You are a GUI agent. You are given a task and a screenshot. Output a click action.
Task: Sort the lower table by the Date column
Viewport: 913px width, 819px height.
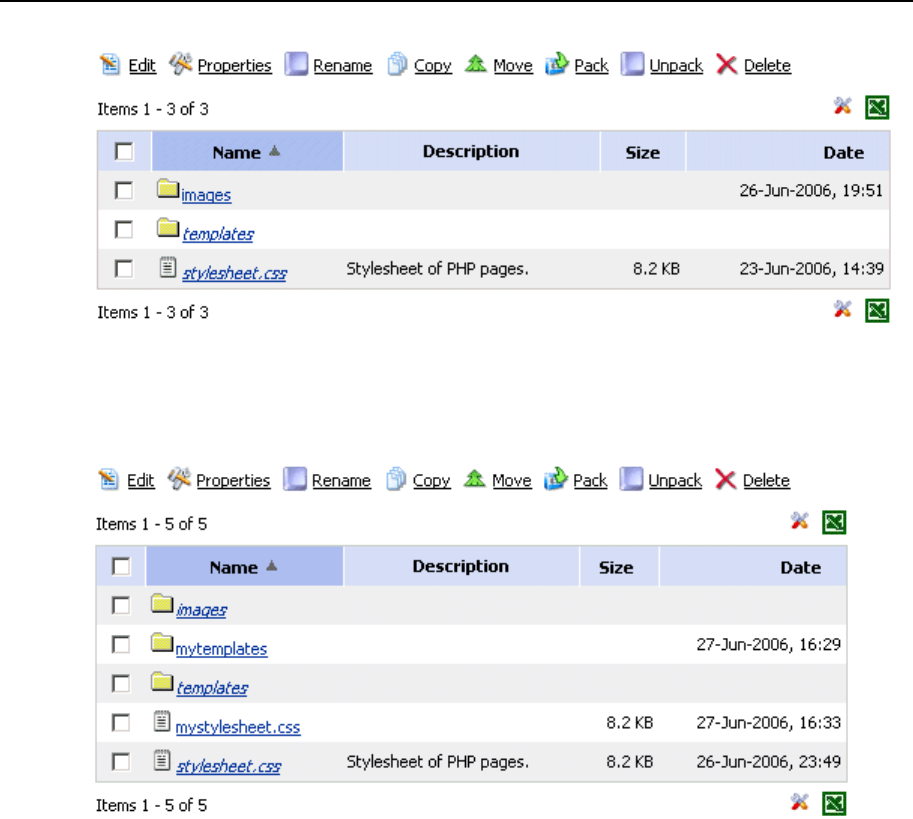[x=800, y=567]
